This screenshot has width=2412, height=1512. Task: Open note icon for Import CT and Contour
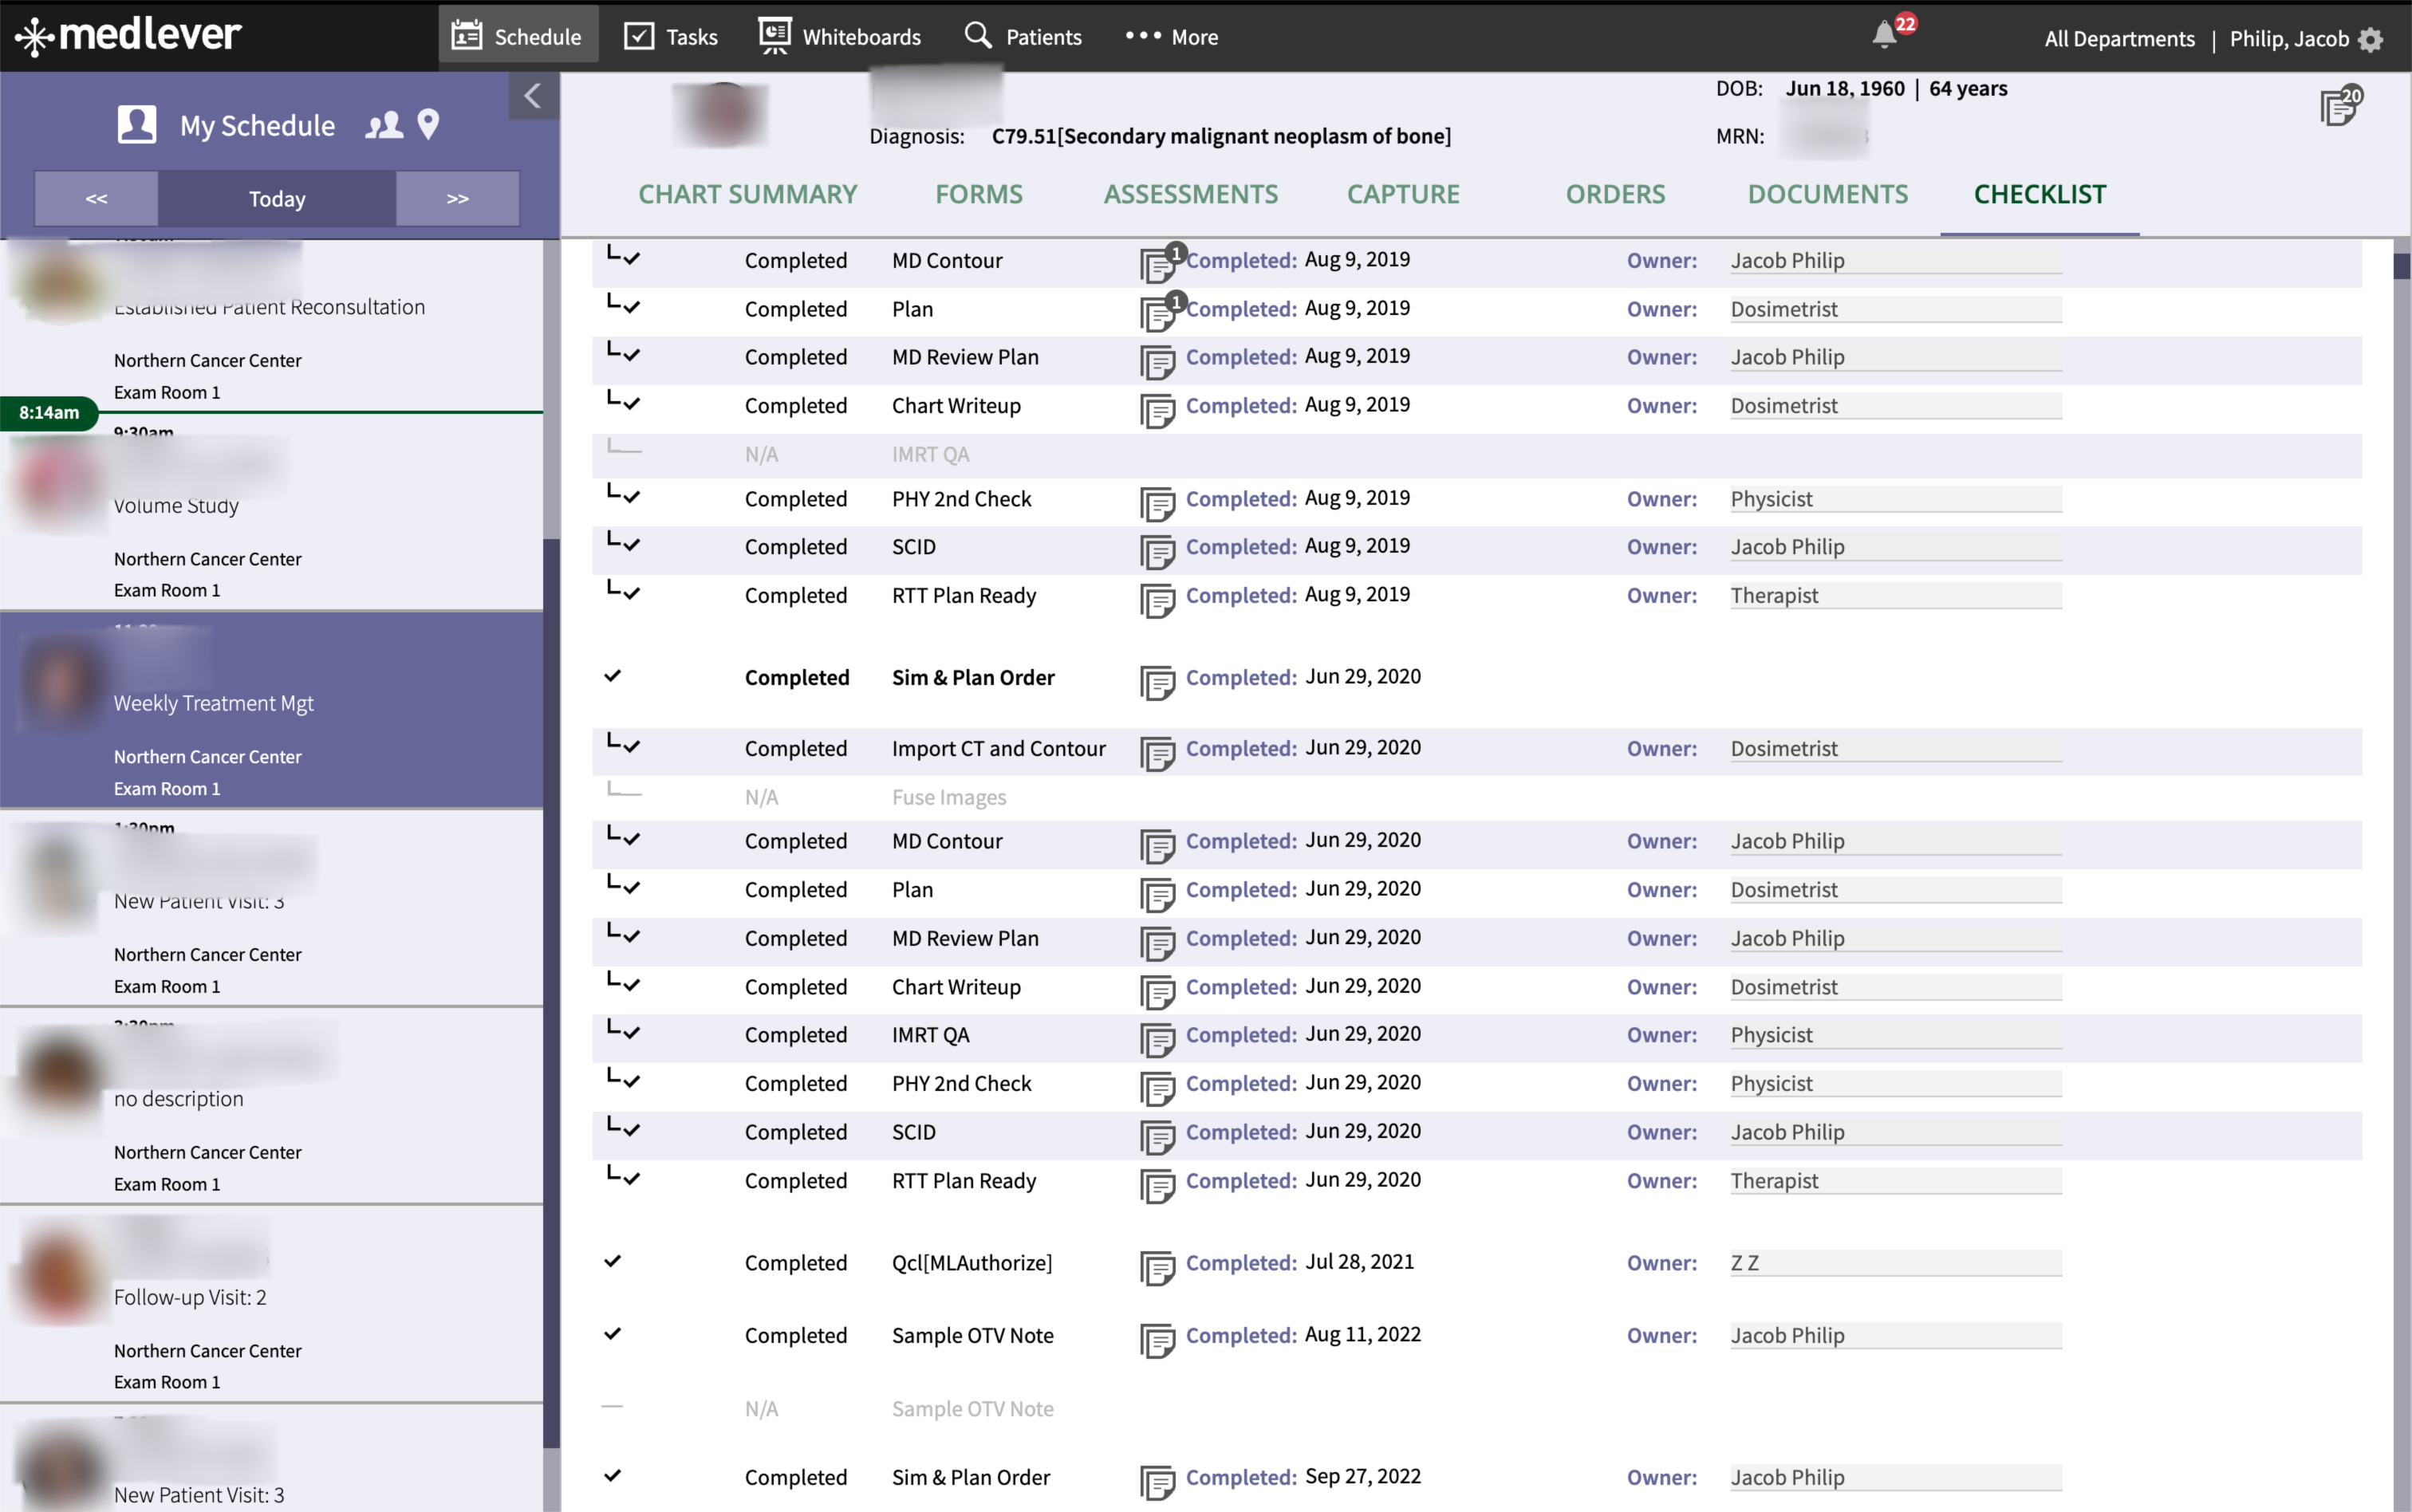point(1158,754)
